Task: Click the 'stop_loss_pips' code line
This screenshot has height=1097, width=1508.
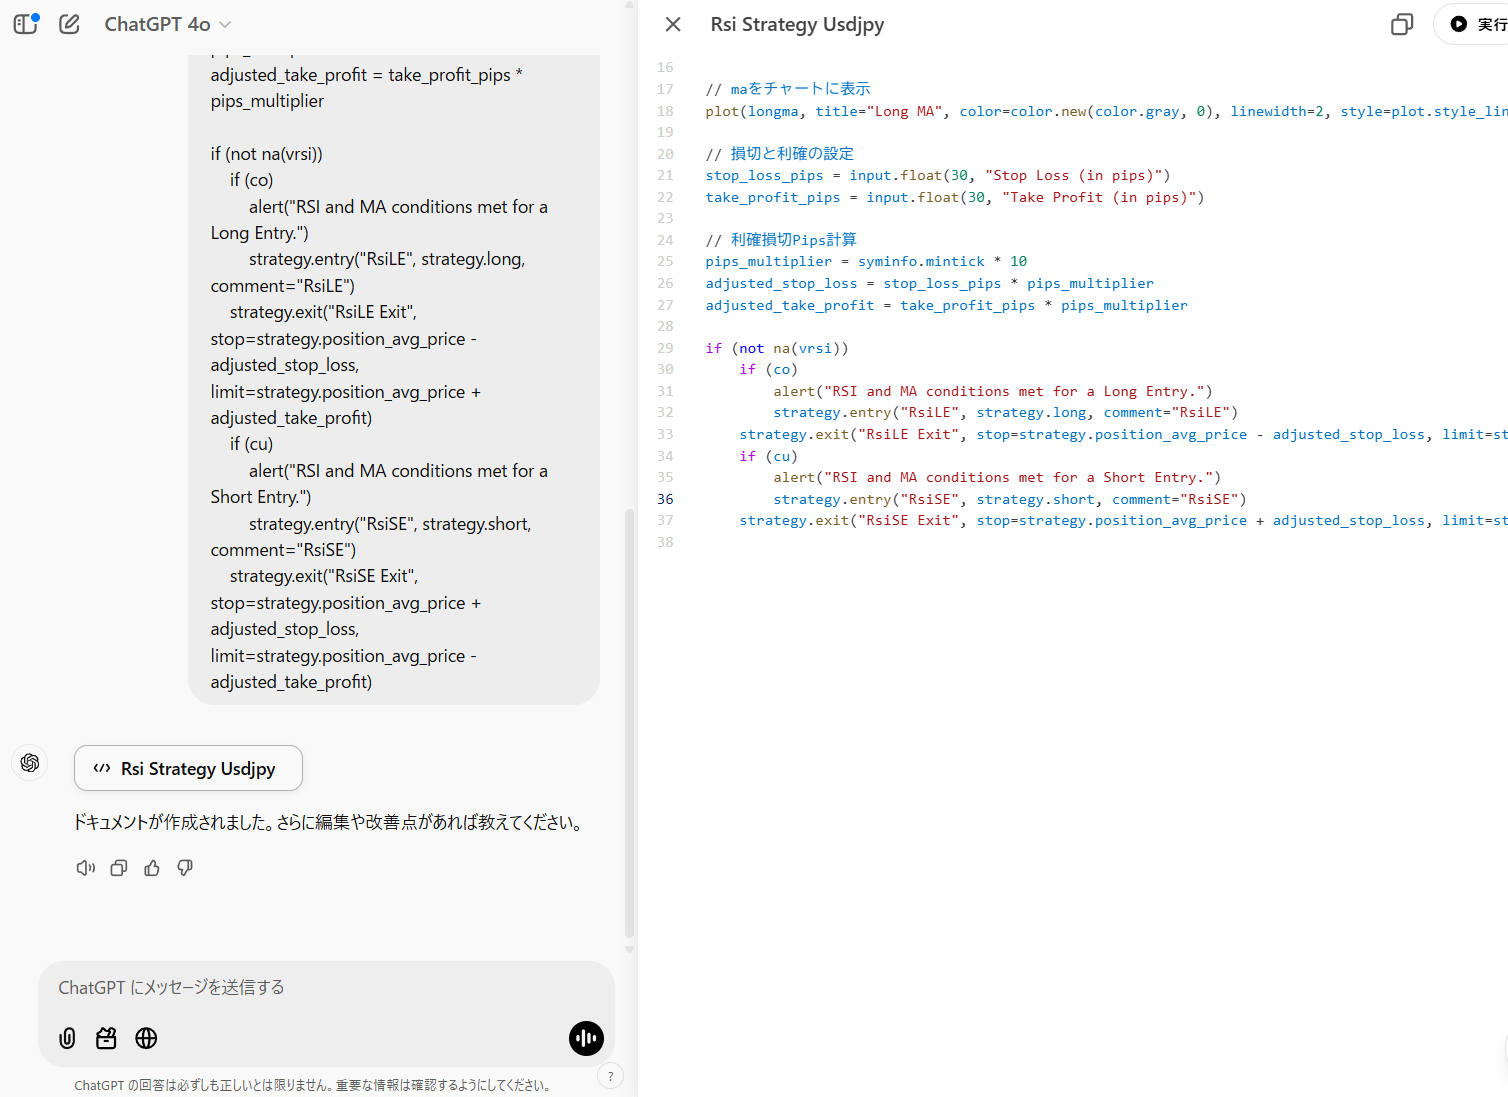Action: coord(937,175)
